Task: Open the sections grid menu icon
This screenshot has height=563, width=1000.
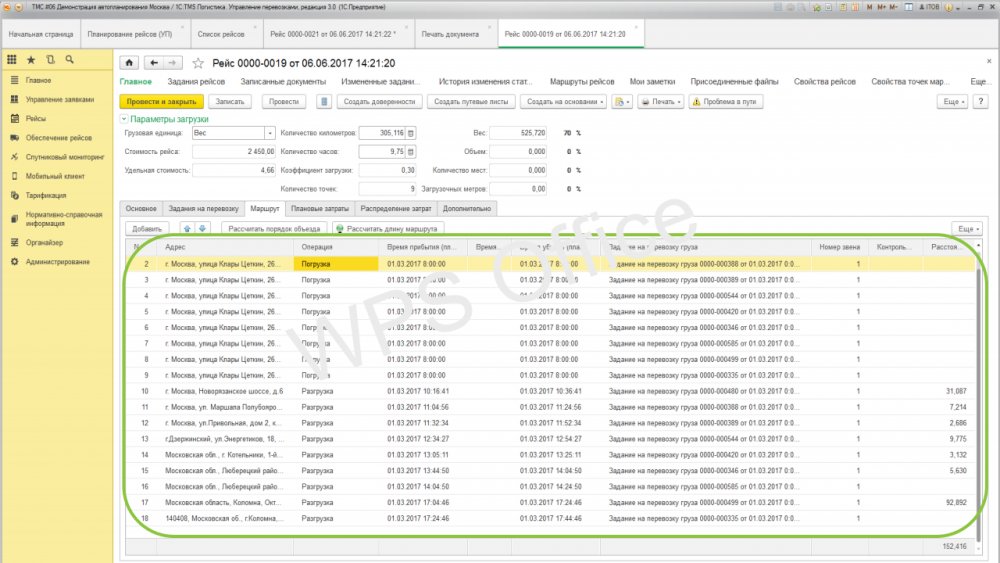Action: tap(12, 60)
